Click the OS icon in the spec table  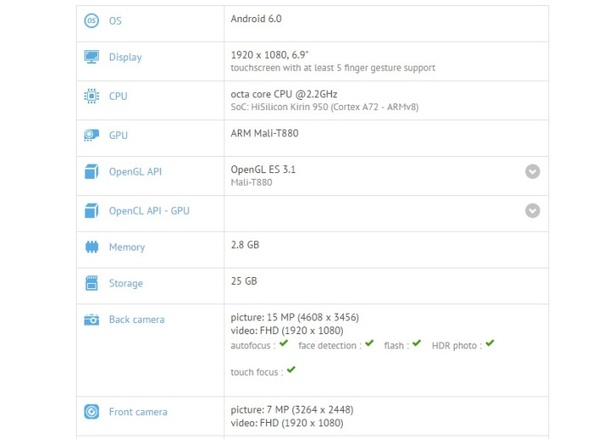tap(92, 21)
